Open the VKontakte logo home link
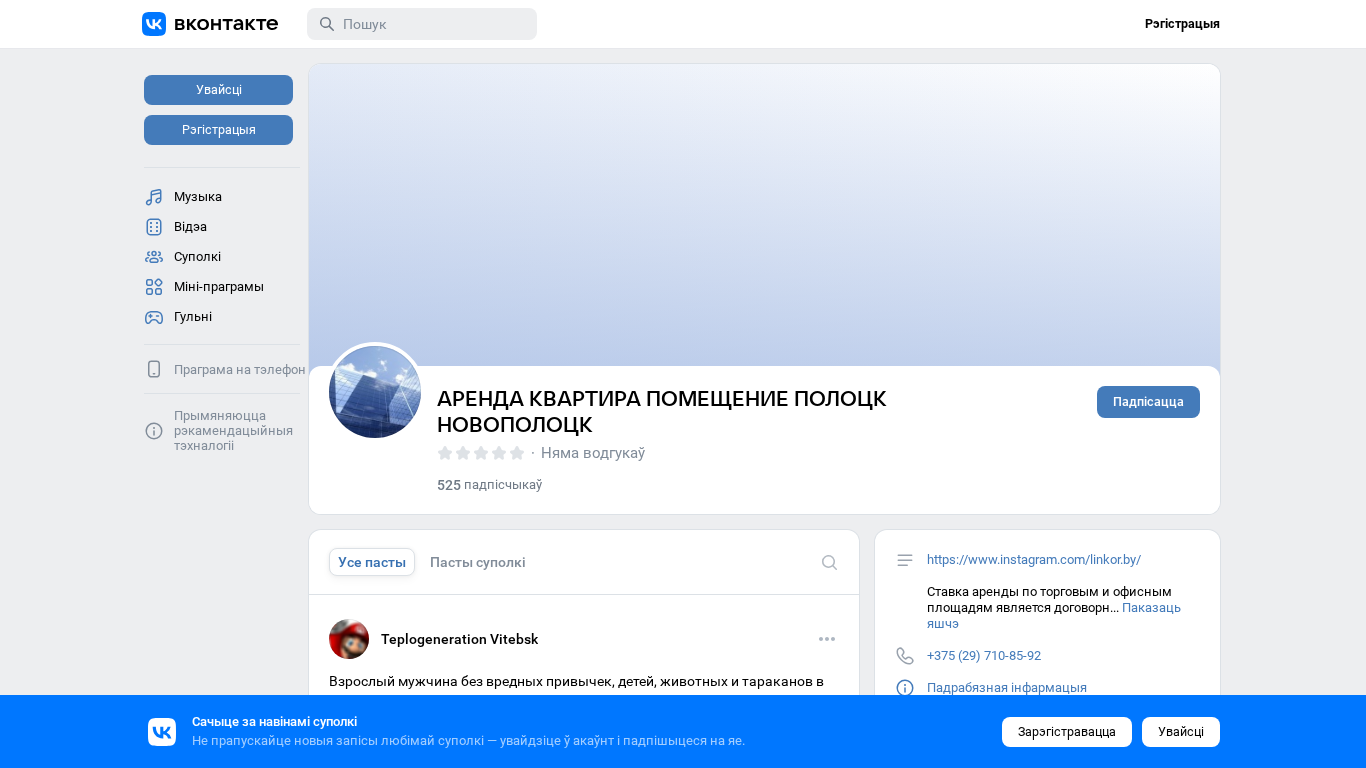The height and width of the screenshot is (768, 1366). [210, 24]
